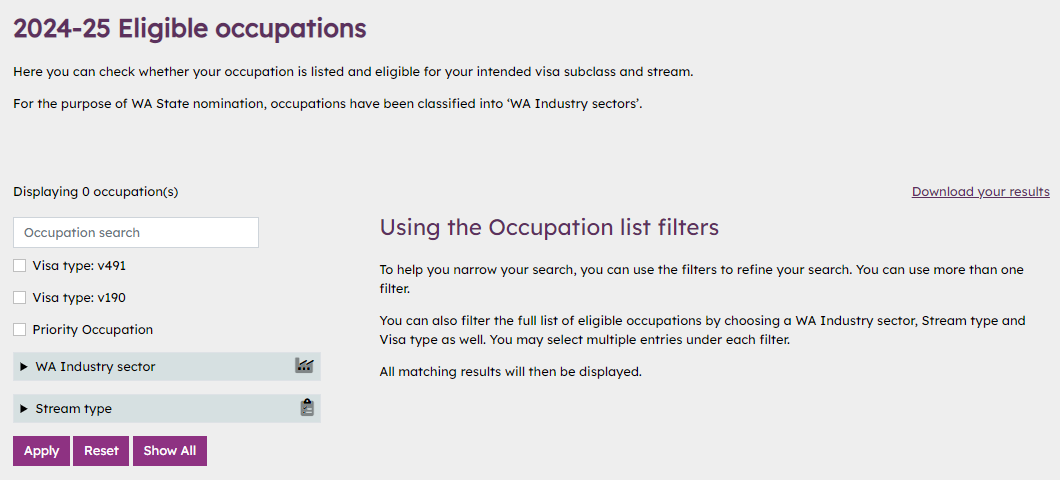Click the Show All button
The height and width of the screenshot is (480, 1060).
pyautogui.click(x=170, y=451)
